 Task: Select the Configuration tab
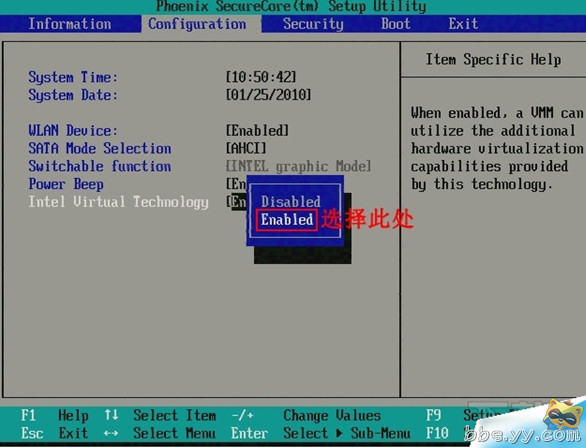pyautogui.click(x=197, y=24)
